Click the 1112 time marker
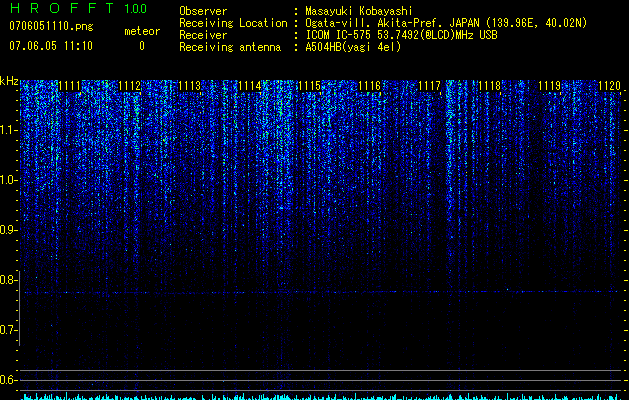The height and width of the screenshot is (400, 629). tap(130, 86)
